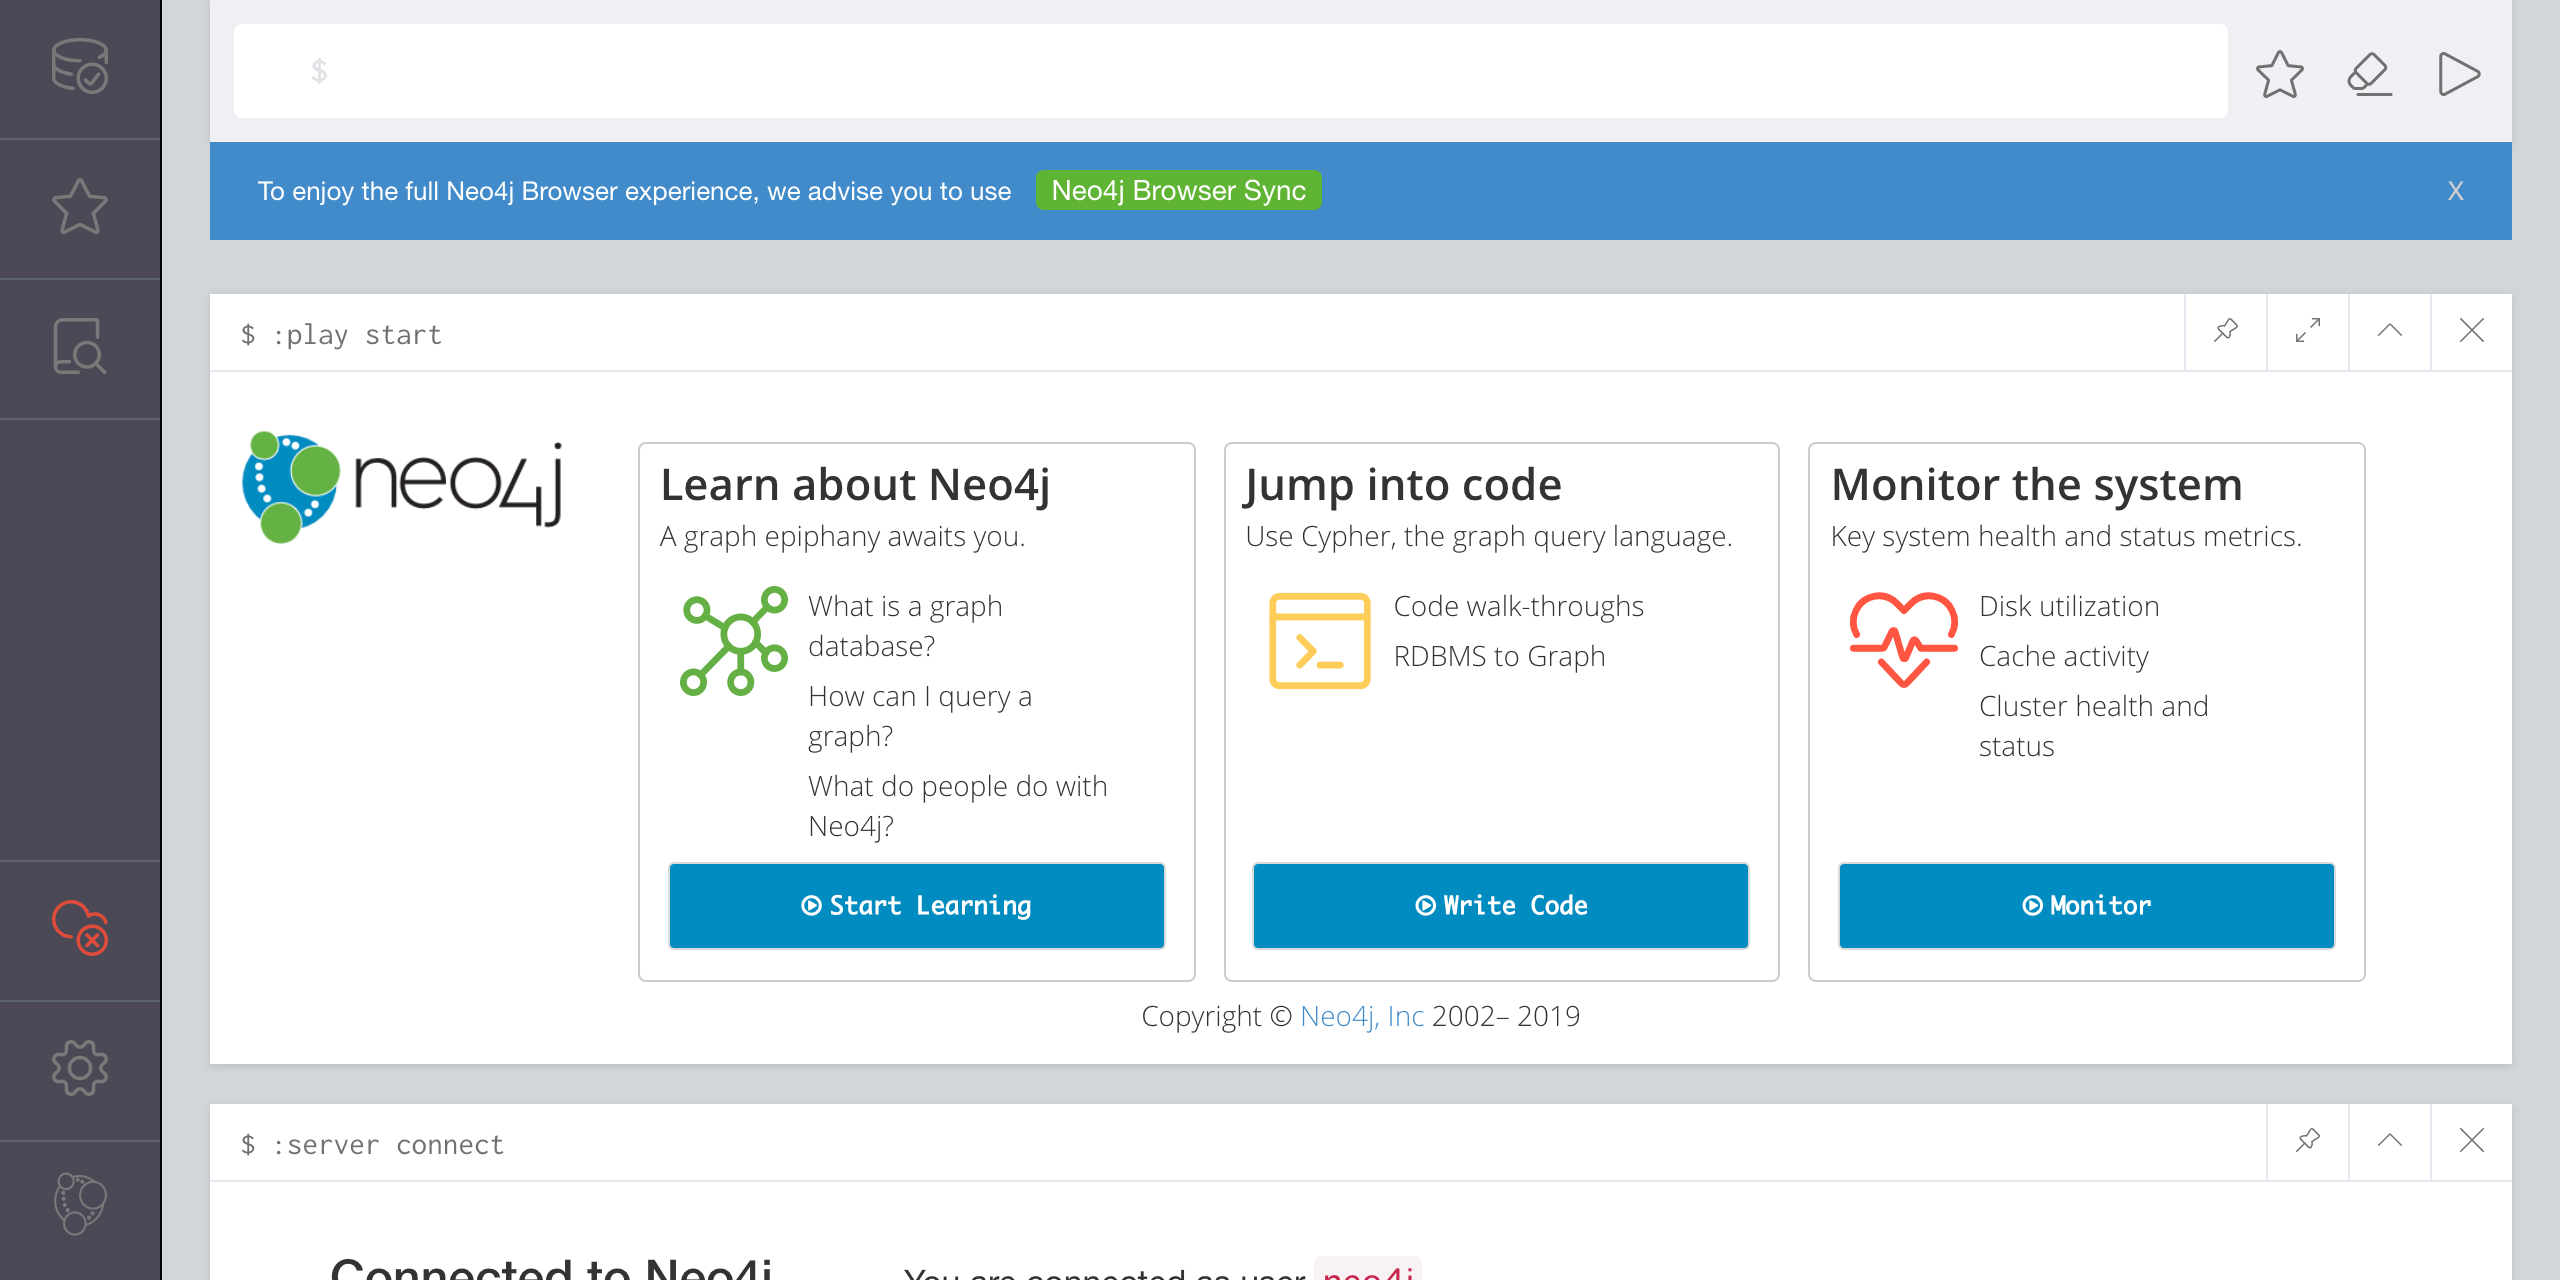Save query as favorite star in editor
This screenshot has width=2560, height=1280.
pyautogui.click(x=2279, y=74)
